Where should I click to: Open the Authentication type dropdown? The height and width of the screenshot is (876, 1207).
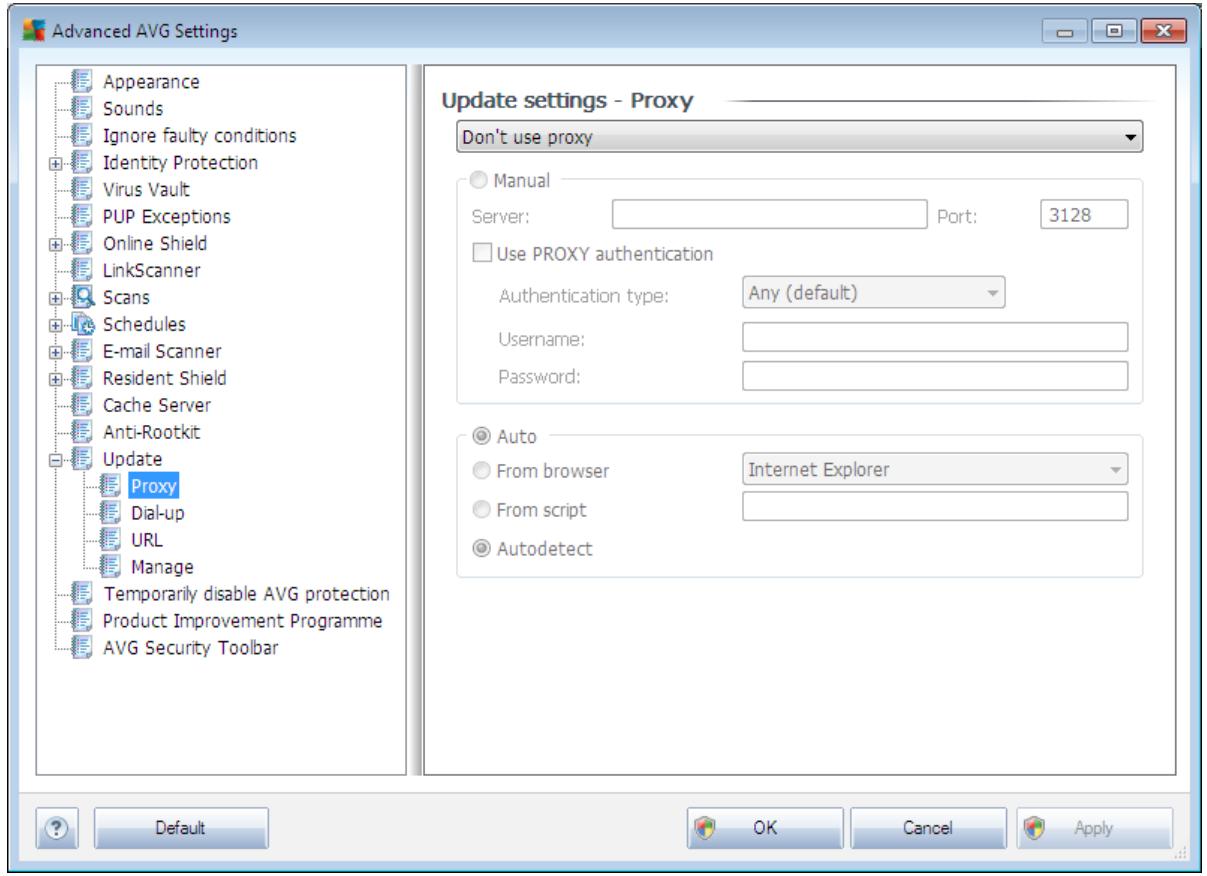tap(873, 294)
